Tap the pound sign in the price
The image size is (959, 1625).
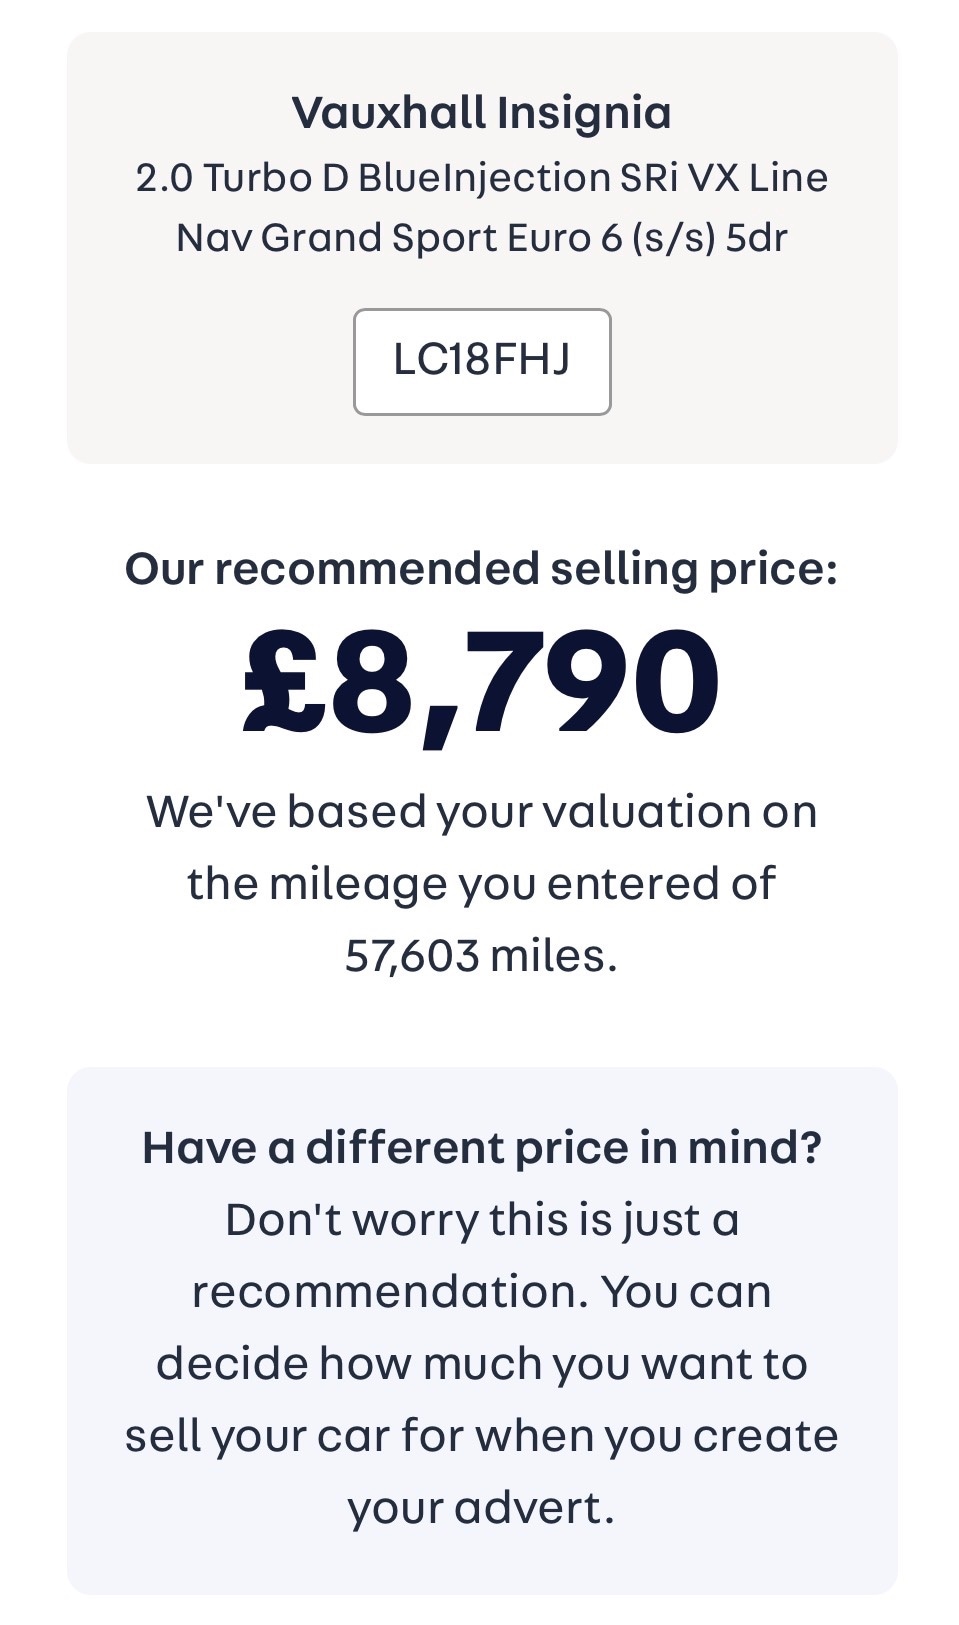(284, 682)
